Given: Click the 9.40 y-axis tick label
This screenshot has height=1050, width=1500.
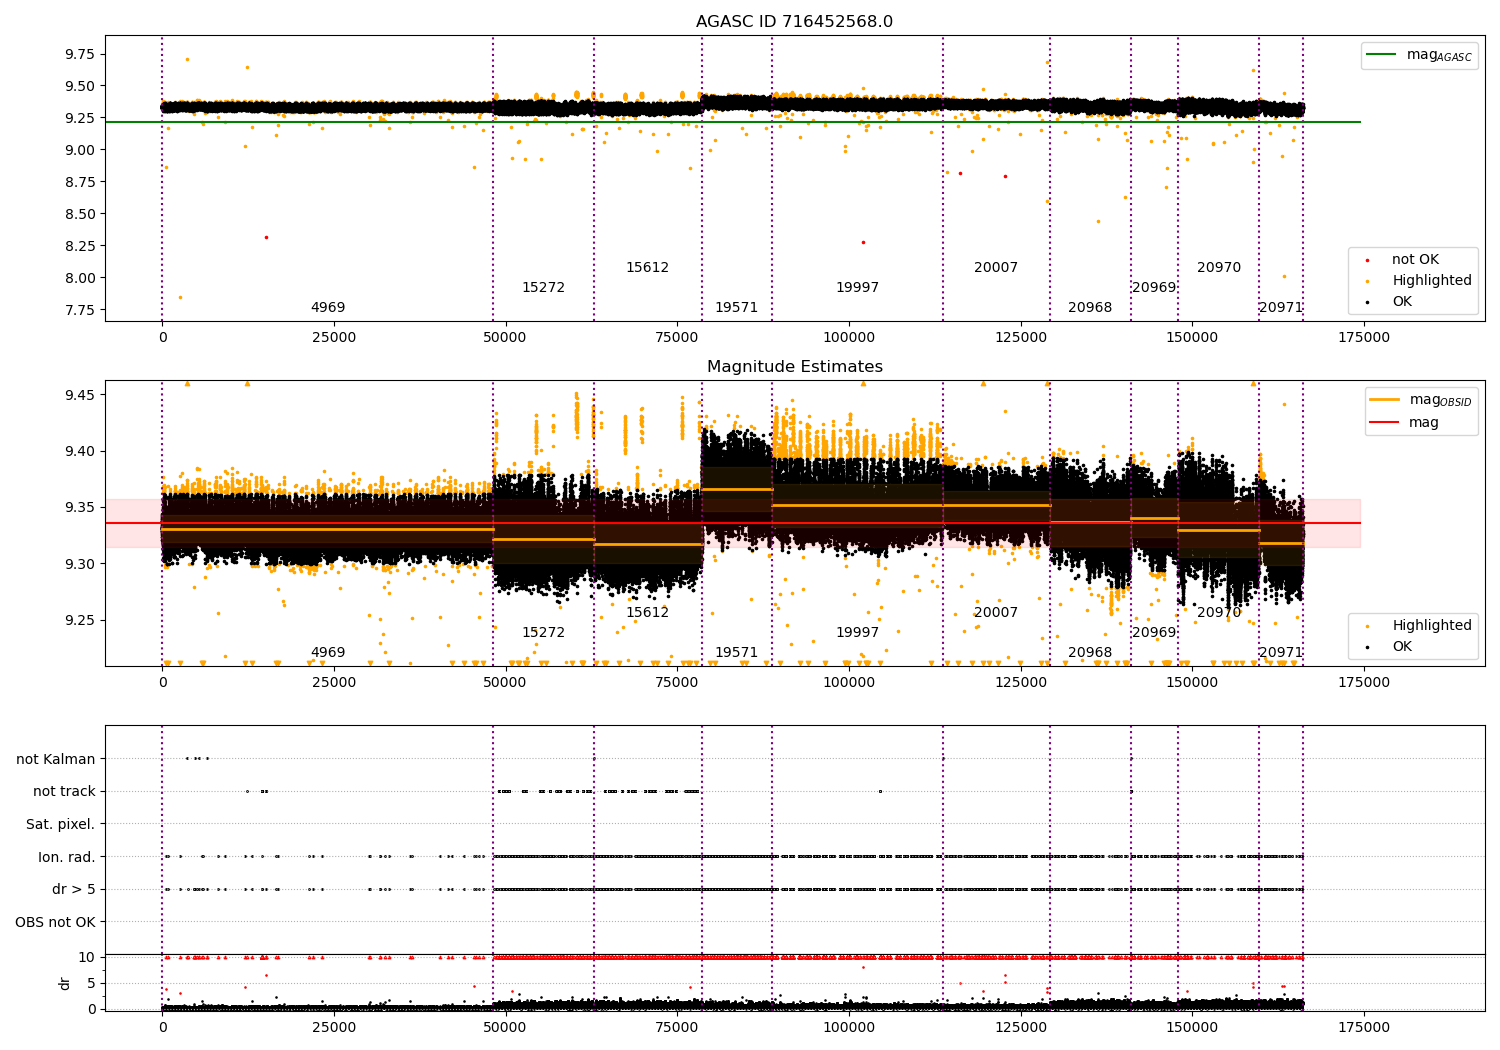Looking at the screenshot, I should 78,451.
